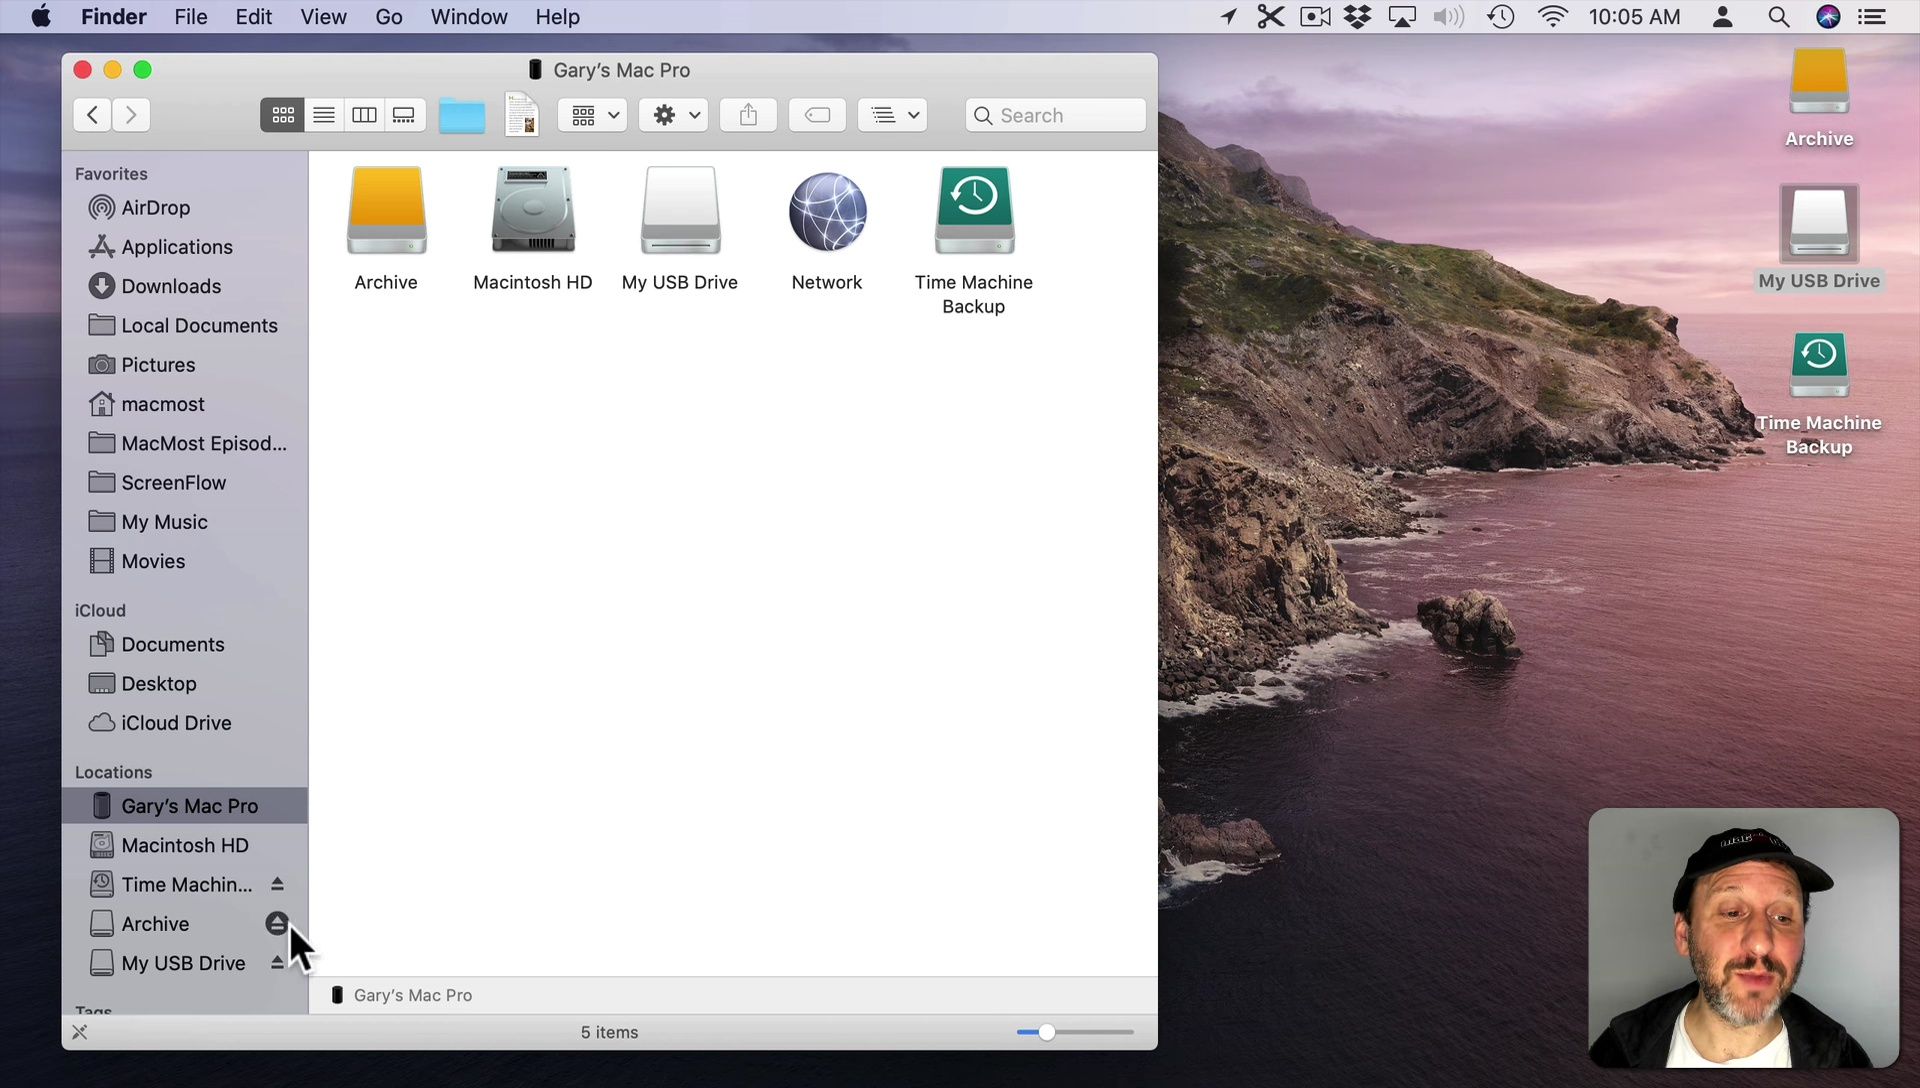Image resolution: width=1920 pixels, height=1088 pixels.
Task: Open the group-by dropdown in toolbar
Action: point(593,115)
